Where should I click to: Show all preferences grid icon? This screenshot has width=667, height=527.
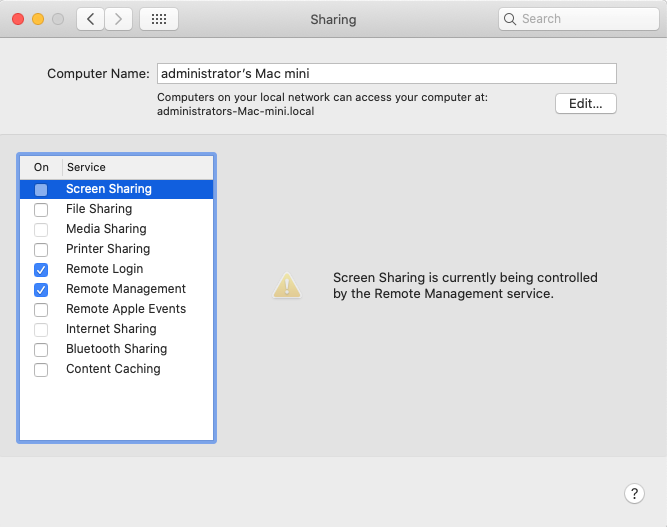(x=159, y=19)
